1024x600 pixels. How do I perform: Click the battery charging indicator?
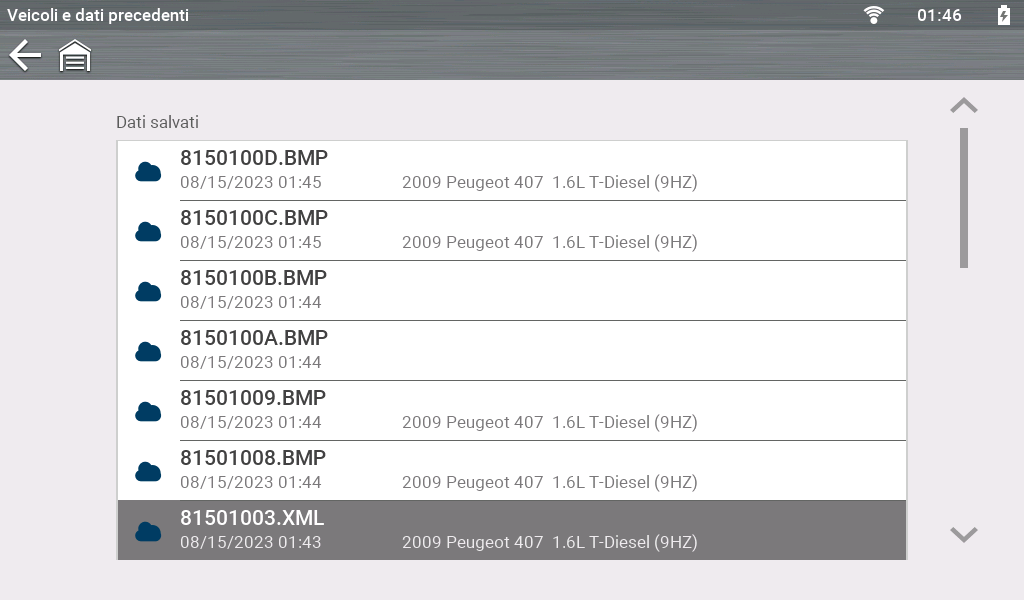[1003, 15]
